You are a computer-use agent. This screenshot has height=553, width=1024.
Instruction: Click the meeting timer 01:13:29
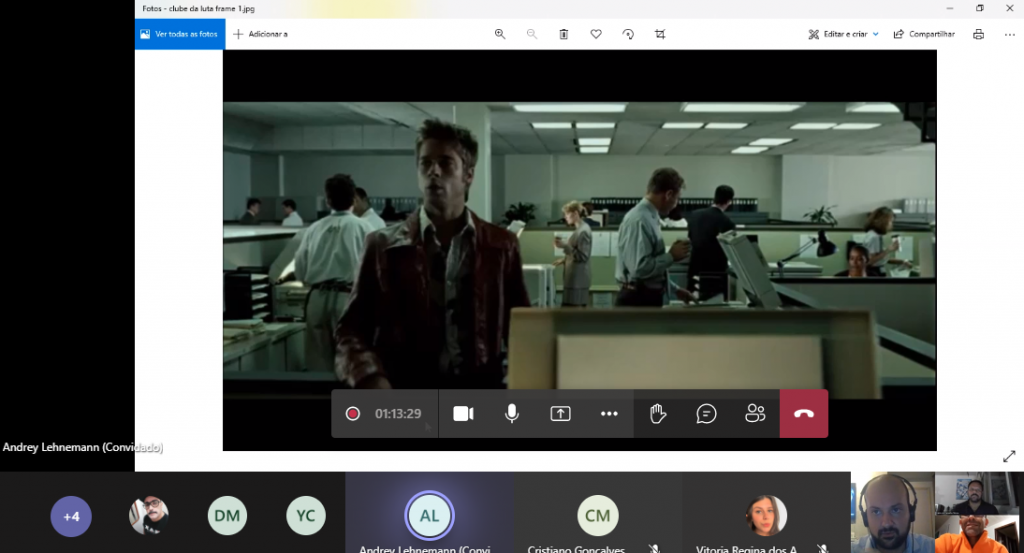tap(398, 413)
